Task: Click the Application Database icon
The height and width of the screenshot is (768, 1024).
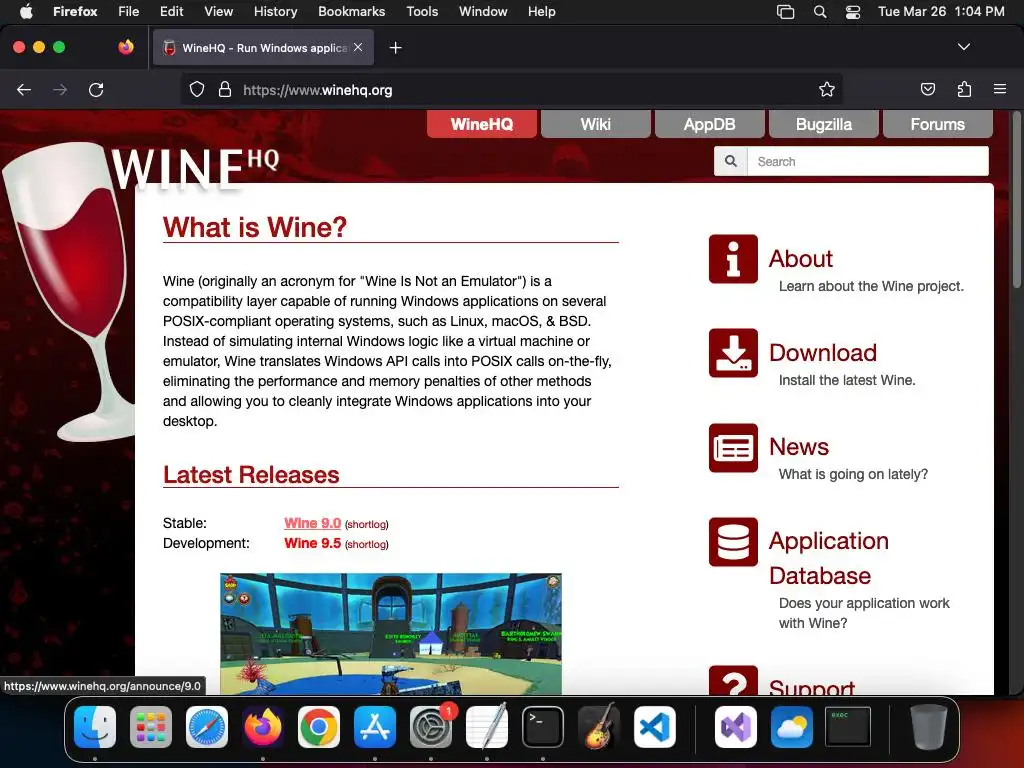Action: [733, 542]
